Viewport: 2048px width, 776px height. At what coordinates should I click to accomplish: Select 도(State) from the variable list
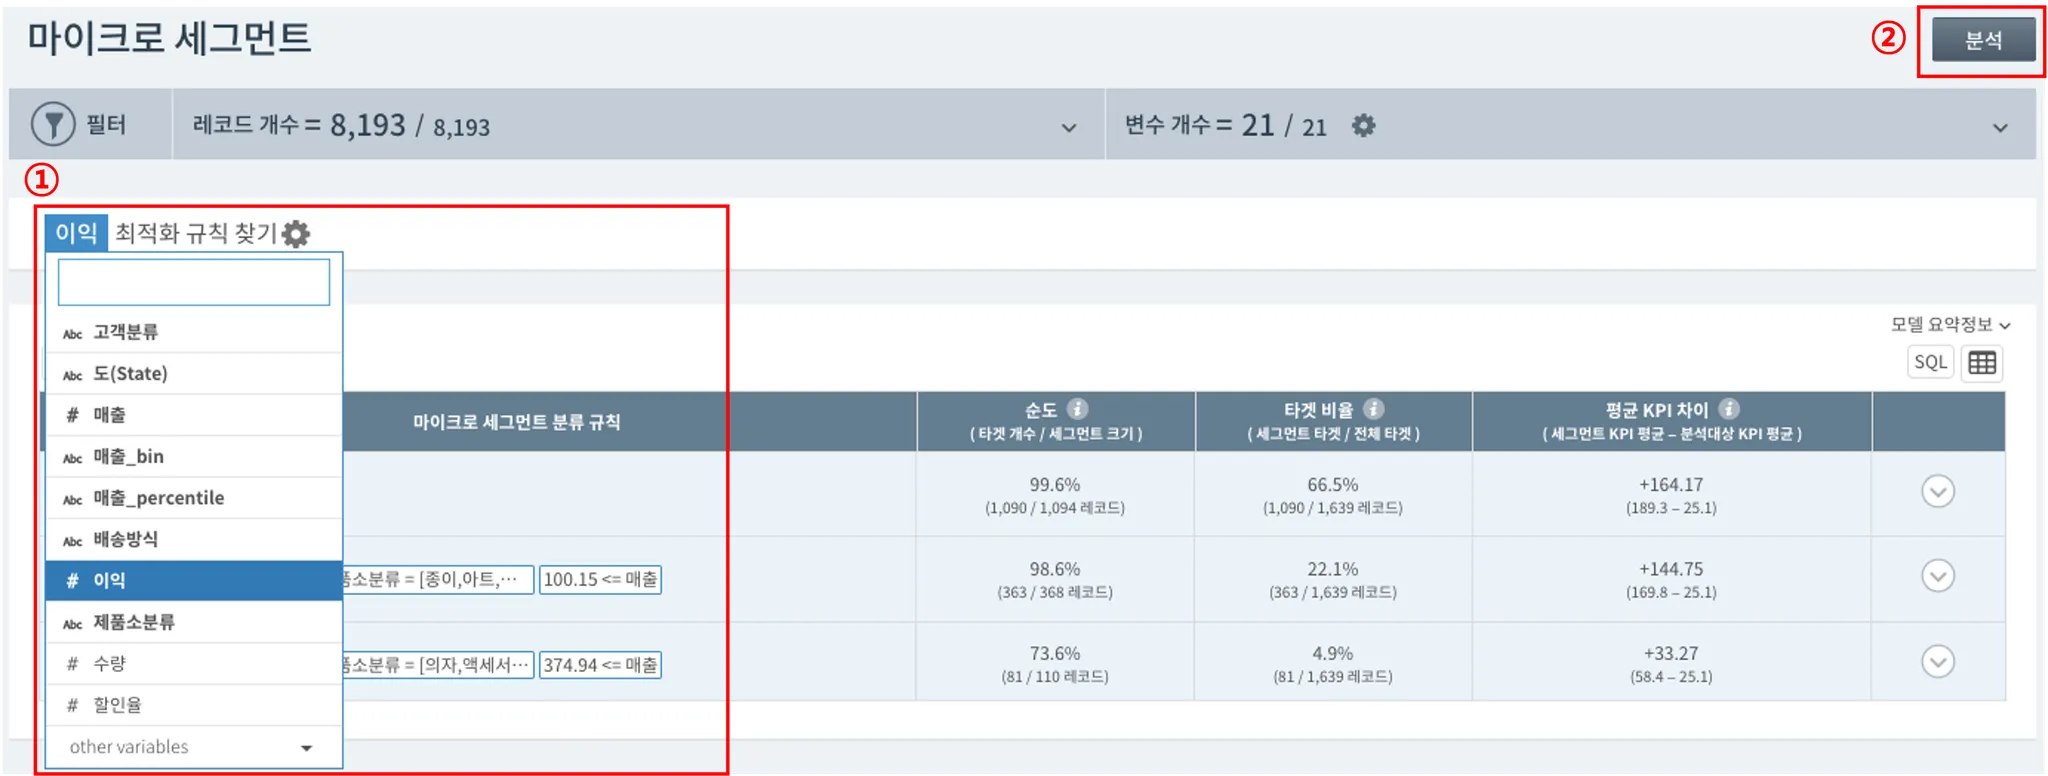(194, 373)
